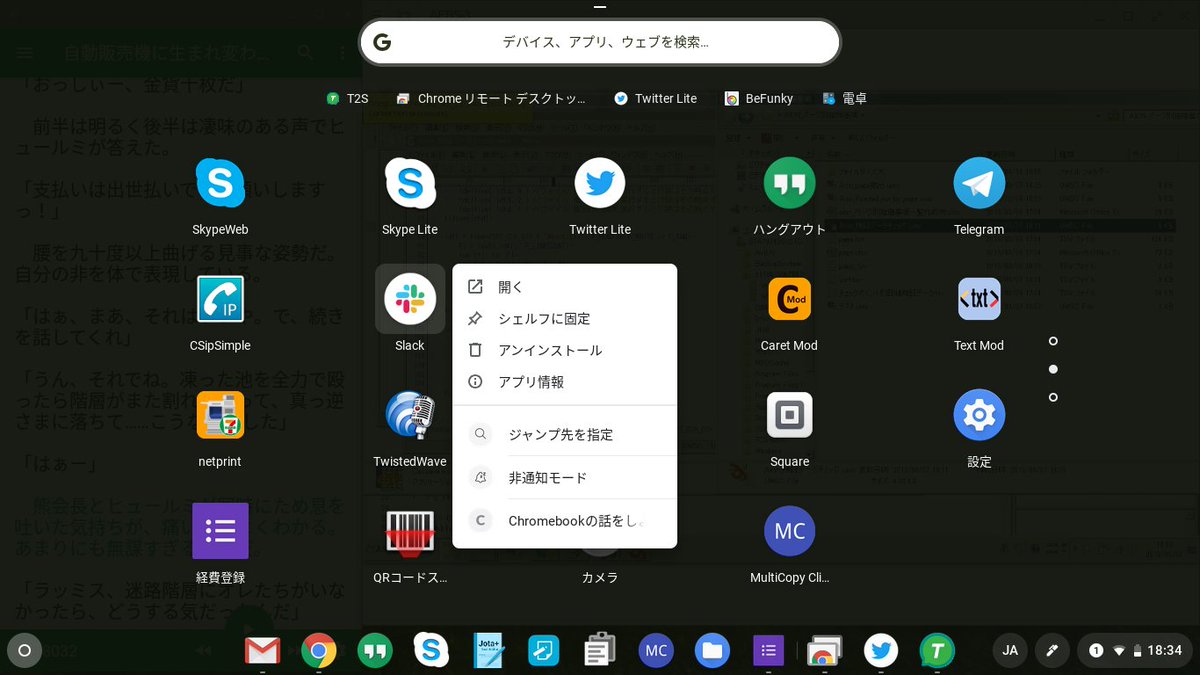Screen dimensions: 1200x675
Task: Open MC app from the shelf
Action: point(656,651)
